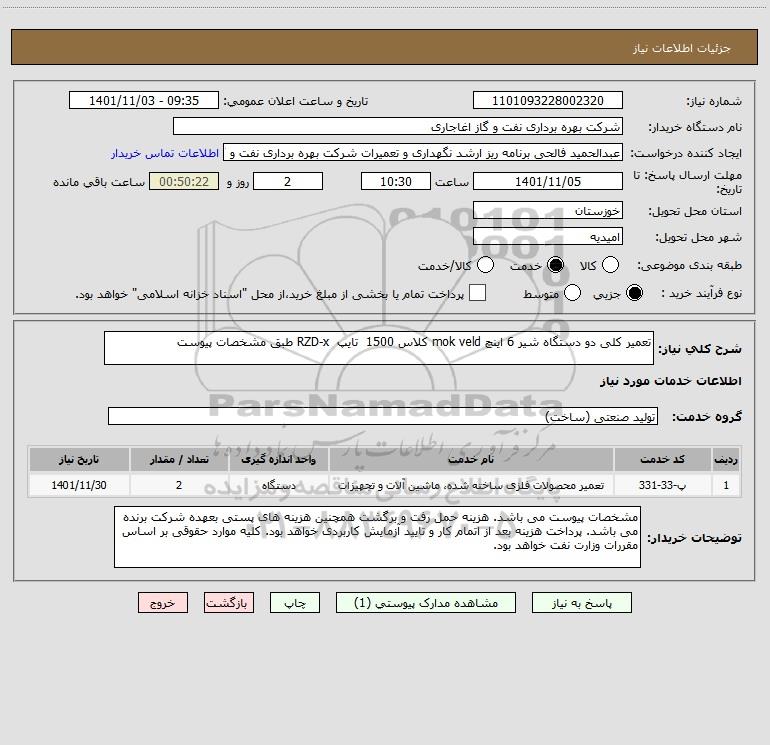The image size is (770, 745).
Task: Open اطلاعات تماس خریدار link
Action: pos(165,153)
